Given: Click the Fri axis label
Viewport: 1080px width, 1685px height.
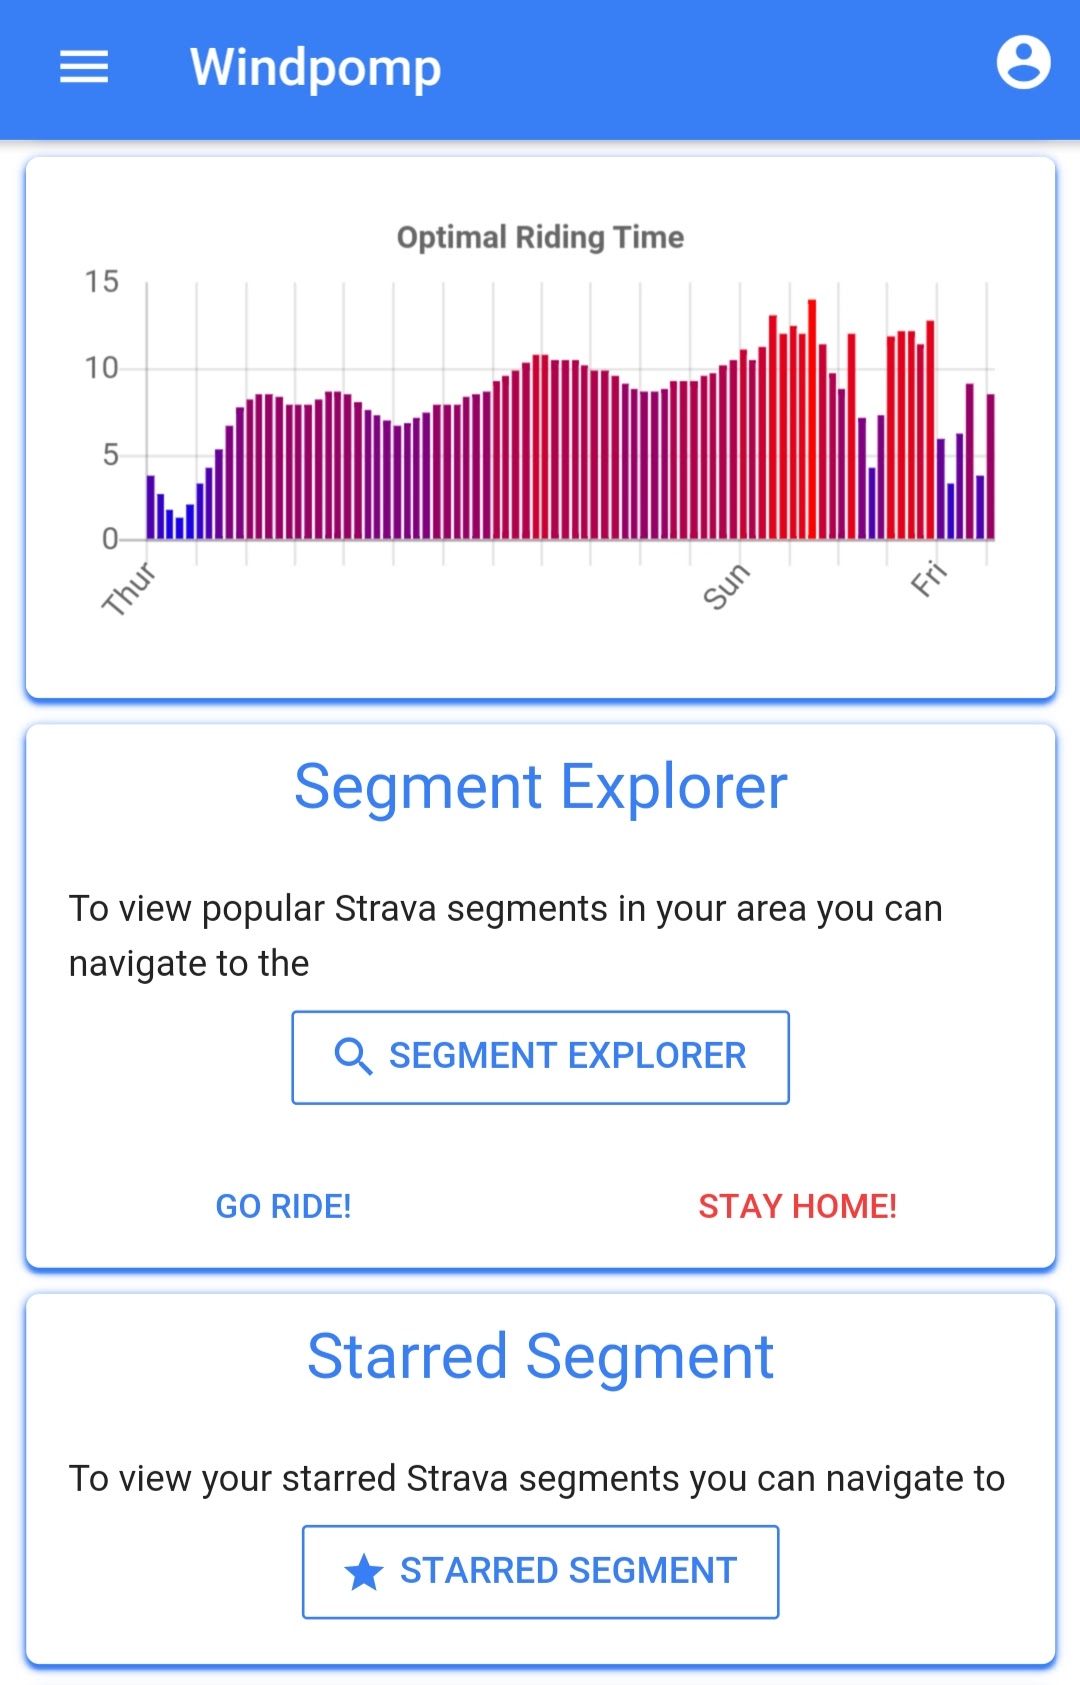Looking at the screenshot, I should [929, 579].
